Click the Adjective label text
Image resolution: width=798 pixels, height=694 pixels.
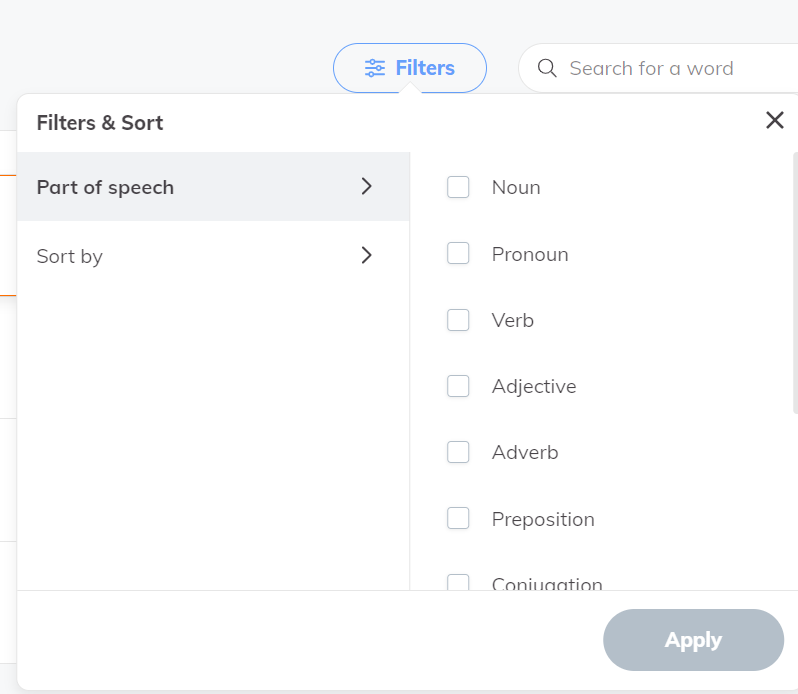(534, 386)
